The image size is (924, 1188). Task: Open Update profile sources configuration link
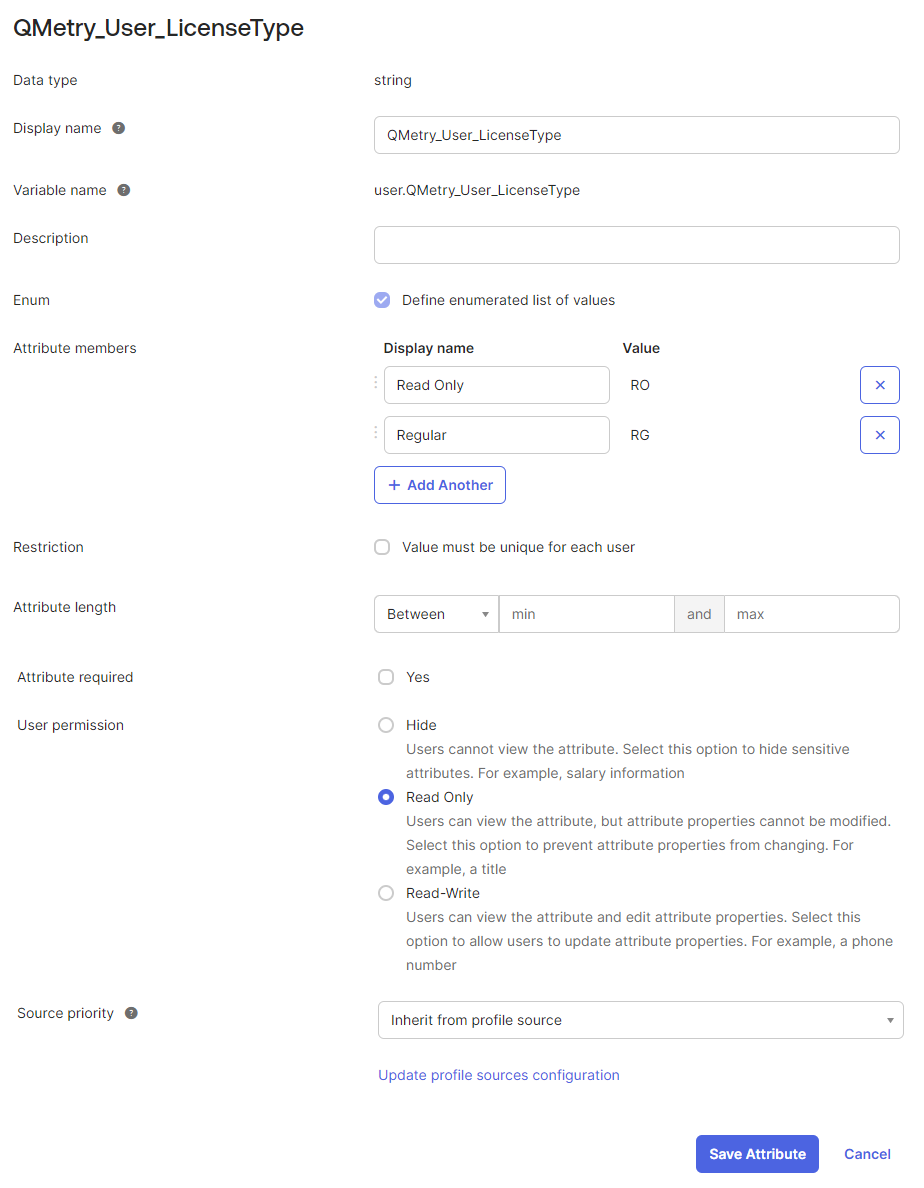click(498, 1075)
